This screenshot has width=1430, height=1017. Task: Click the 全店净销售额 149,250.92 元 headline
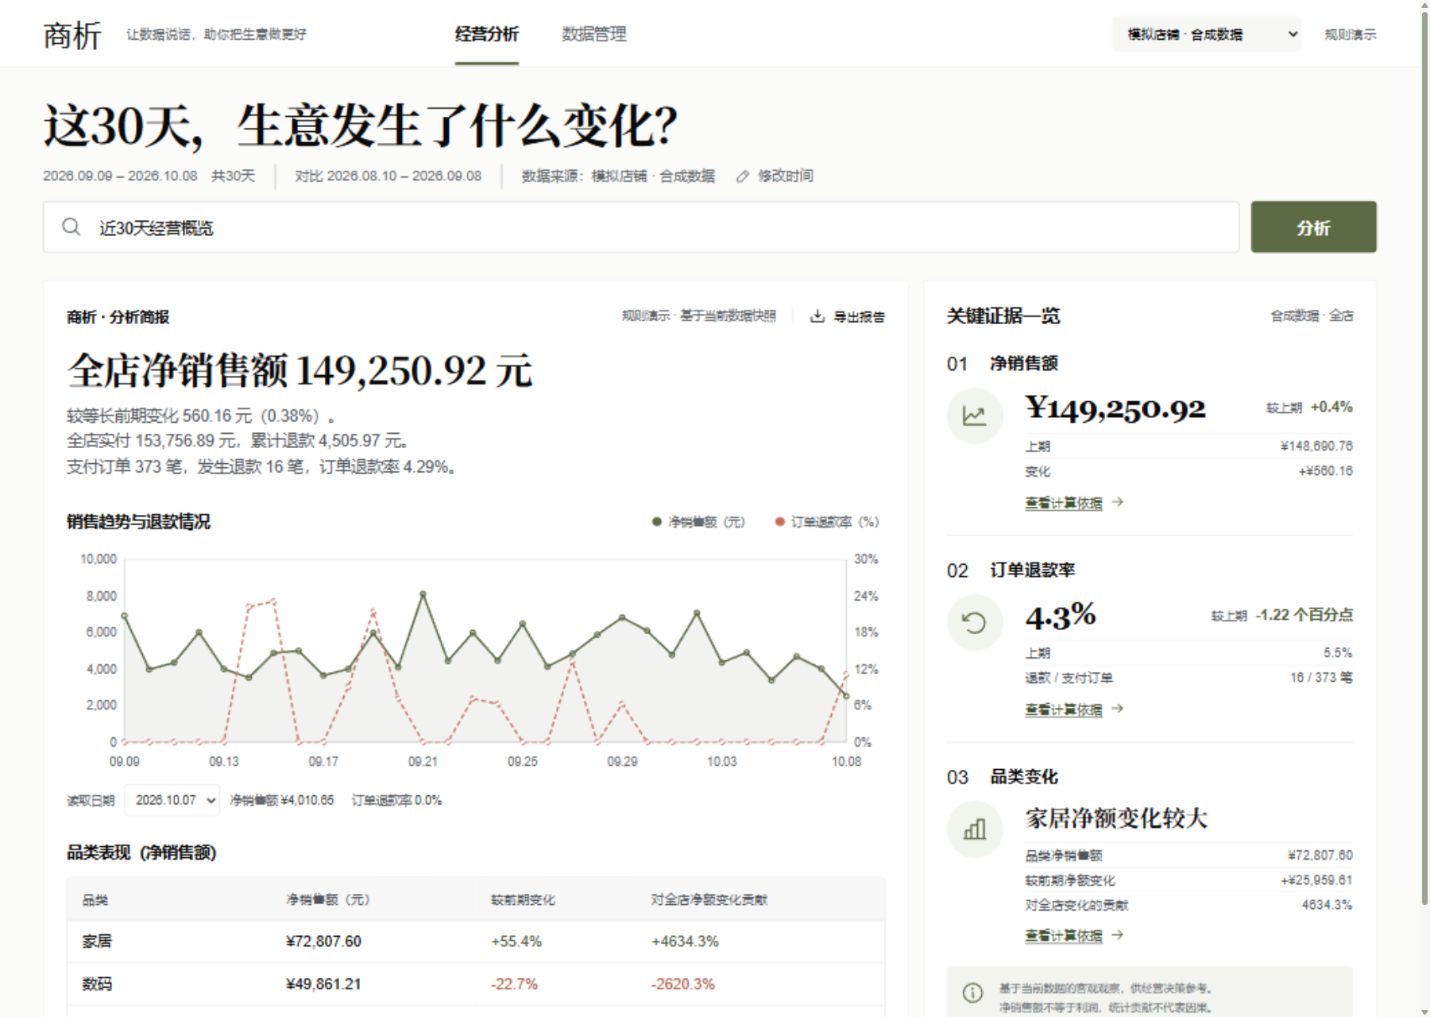click(300, 370)
